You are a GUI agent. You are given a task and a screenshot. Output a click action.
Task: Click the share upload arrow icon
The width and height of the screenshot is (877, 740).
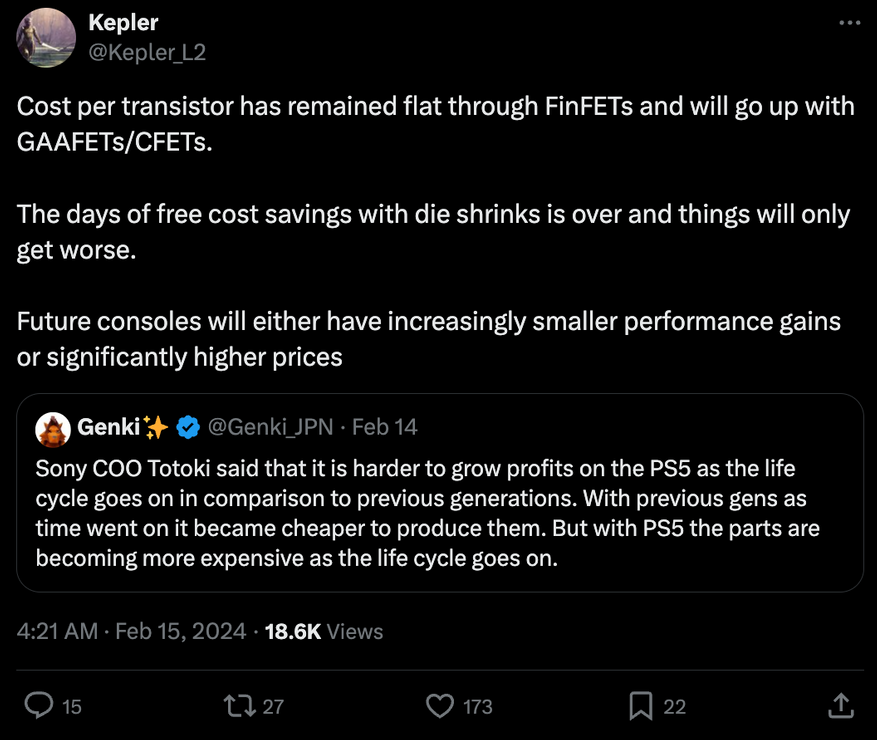pos(841,706)
